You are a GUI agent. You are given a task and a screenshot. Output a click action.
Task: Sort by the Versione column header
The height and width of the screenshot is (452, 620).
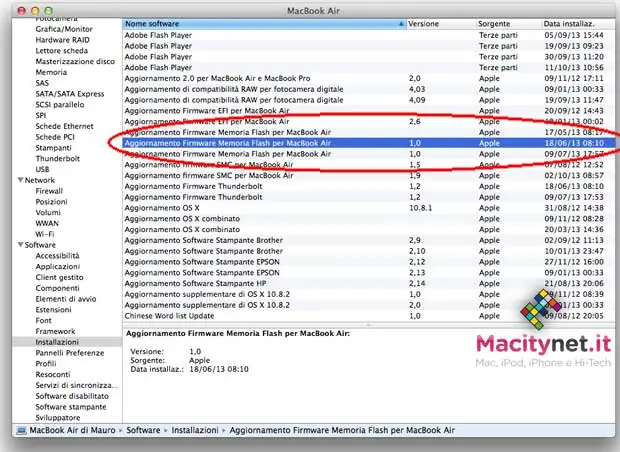click(x=441, y=24)
